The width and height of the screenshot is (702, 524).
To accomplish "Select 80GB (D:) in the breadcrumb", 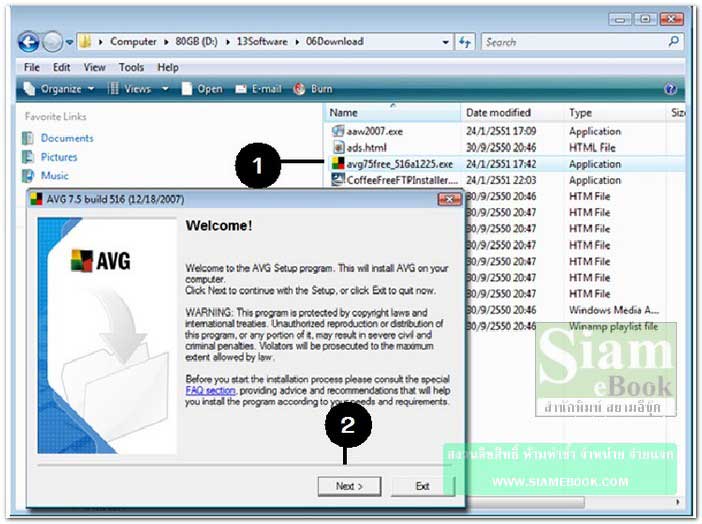I will pos(196,42).
